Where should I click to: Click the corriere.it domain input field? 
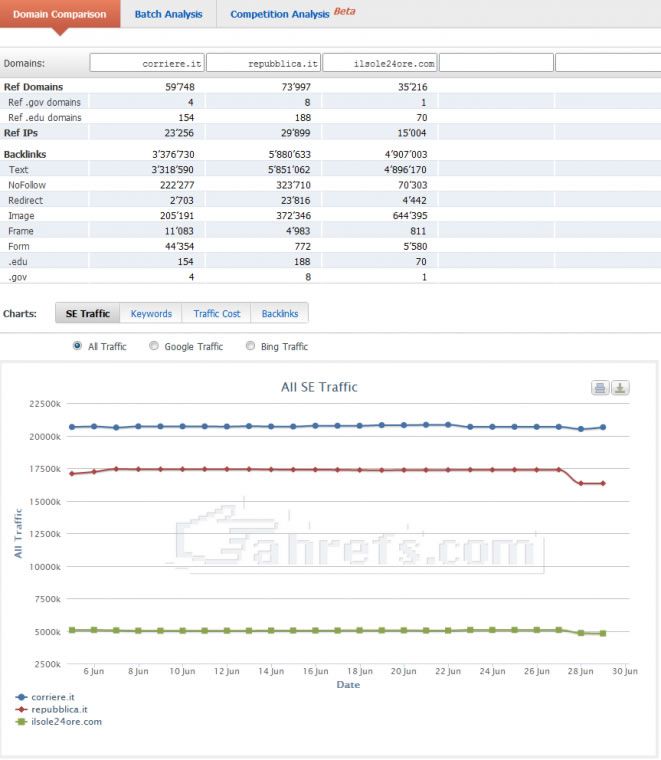point(147,63)
